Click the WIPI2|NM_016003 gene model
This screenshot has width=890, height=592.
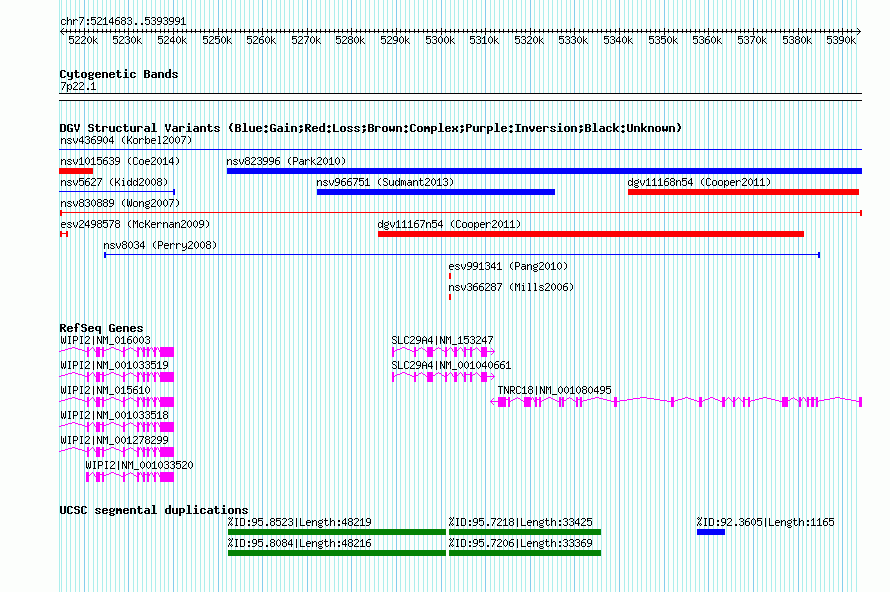click(x=116, y=352)
